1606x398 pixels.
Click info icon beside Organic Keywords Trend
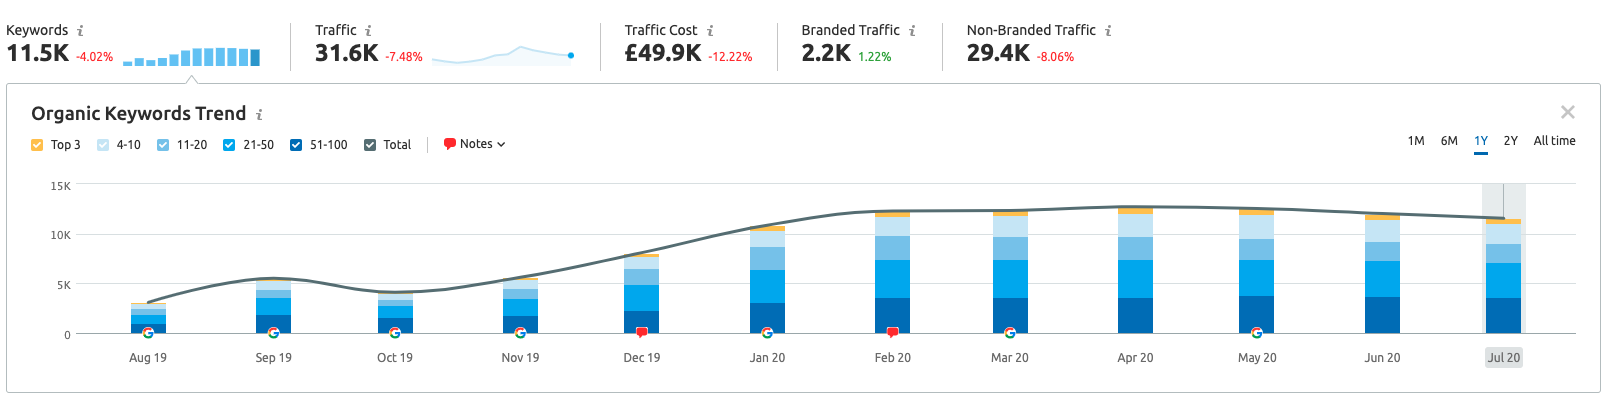coord(259,115)
